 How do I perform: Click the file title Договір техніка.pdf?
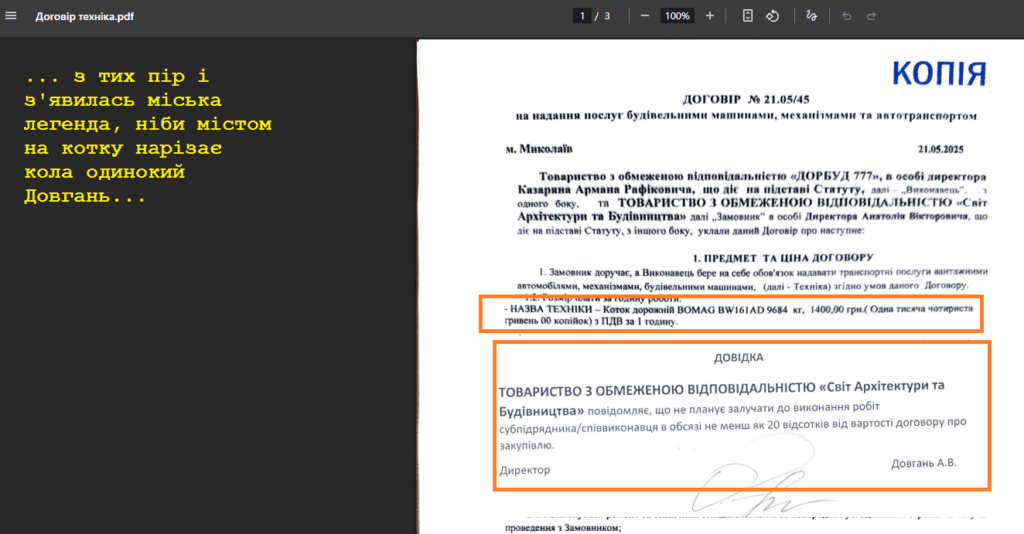click(84, 17)
